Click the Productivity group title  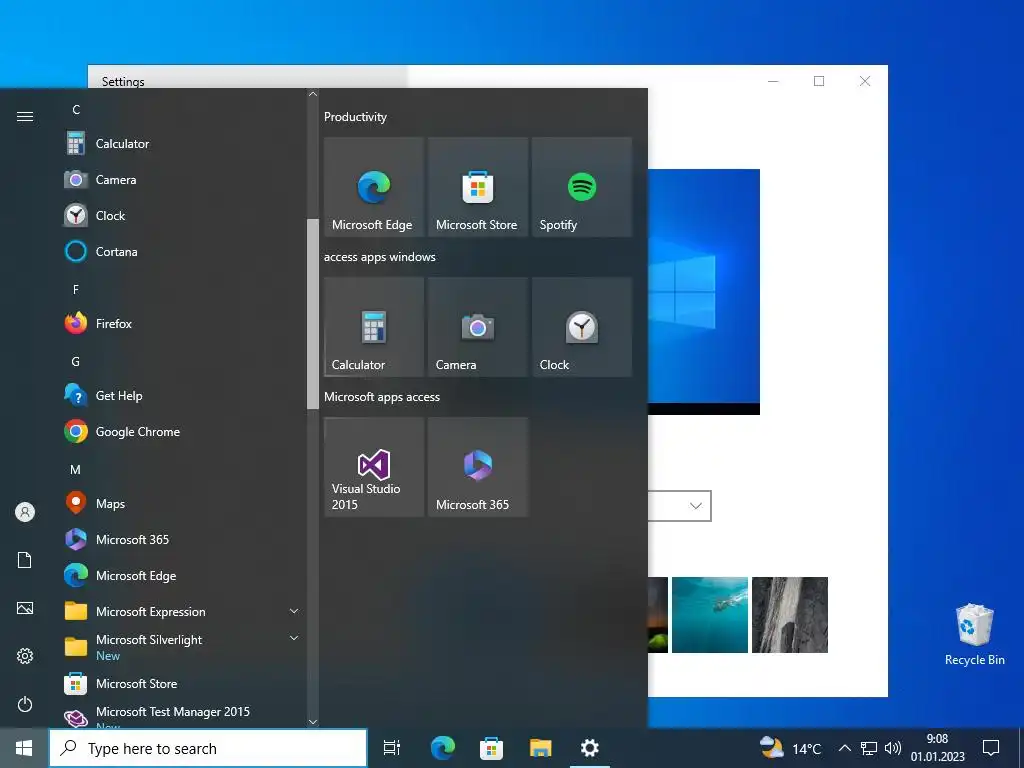pyautogui.click(x=355, y=117)
